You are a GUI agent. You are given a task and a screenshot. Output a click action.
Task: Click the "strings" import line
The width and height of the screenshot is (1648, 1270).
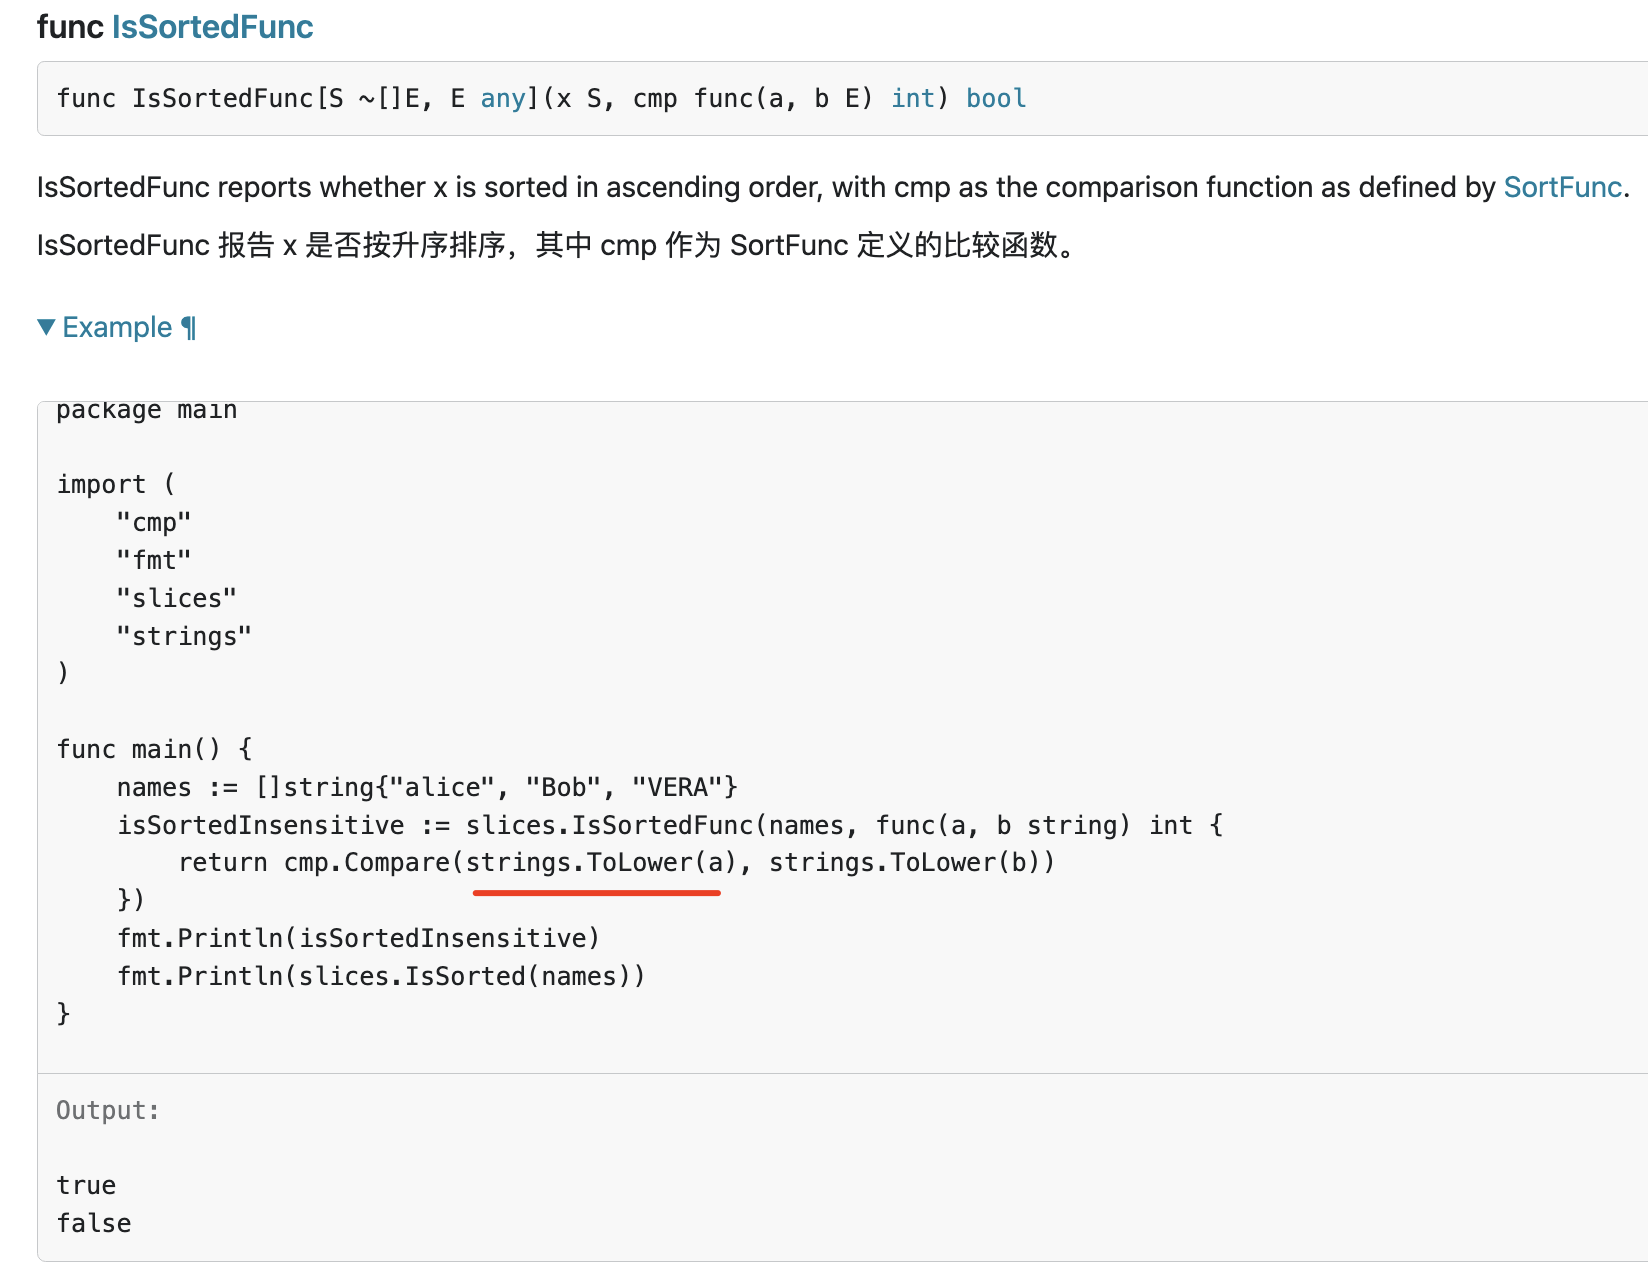pos(184,636)
